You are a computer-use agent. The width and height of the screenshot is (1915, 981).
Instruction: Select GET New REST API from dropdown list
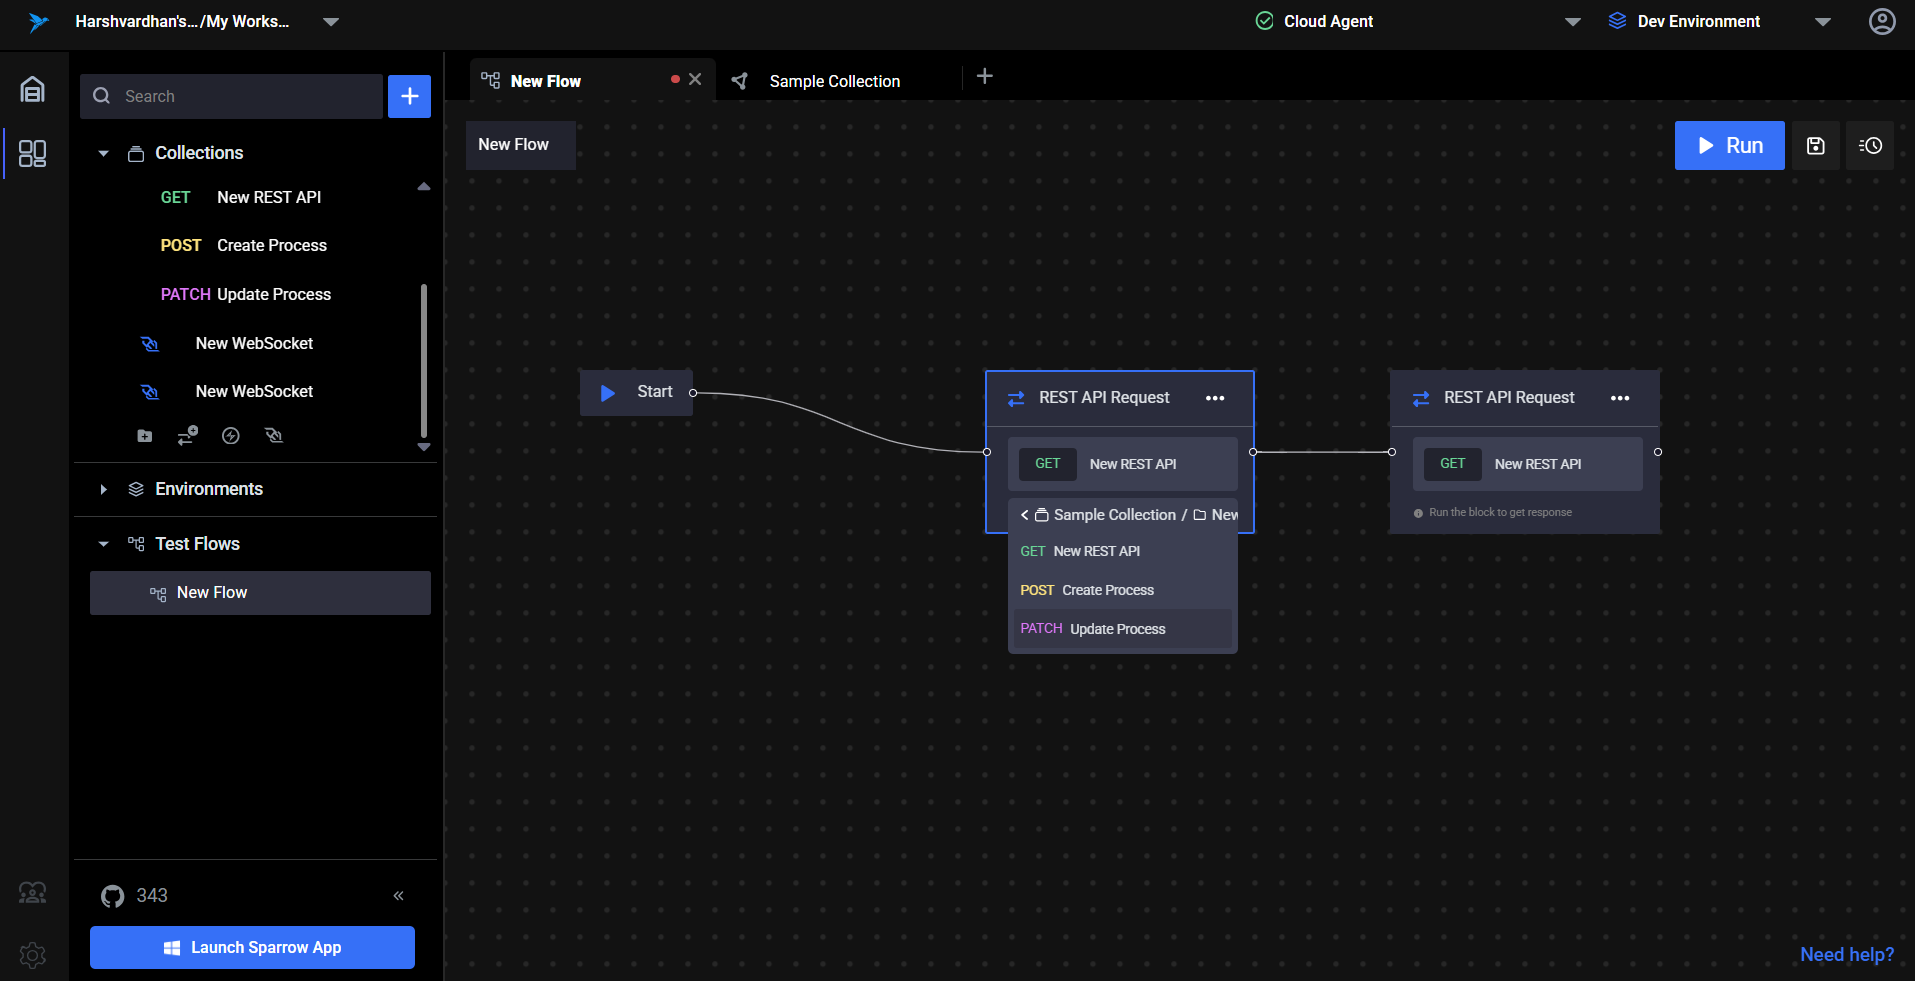(1123, 551)
